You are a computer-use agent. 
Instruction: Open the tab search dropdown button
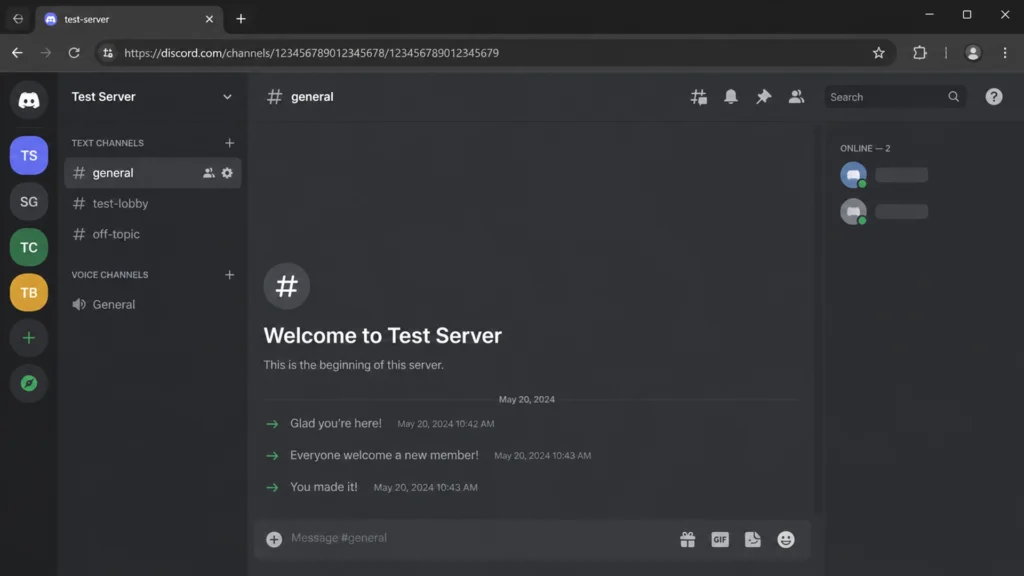tap(18, 19)
